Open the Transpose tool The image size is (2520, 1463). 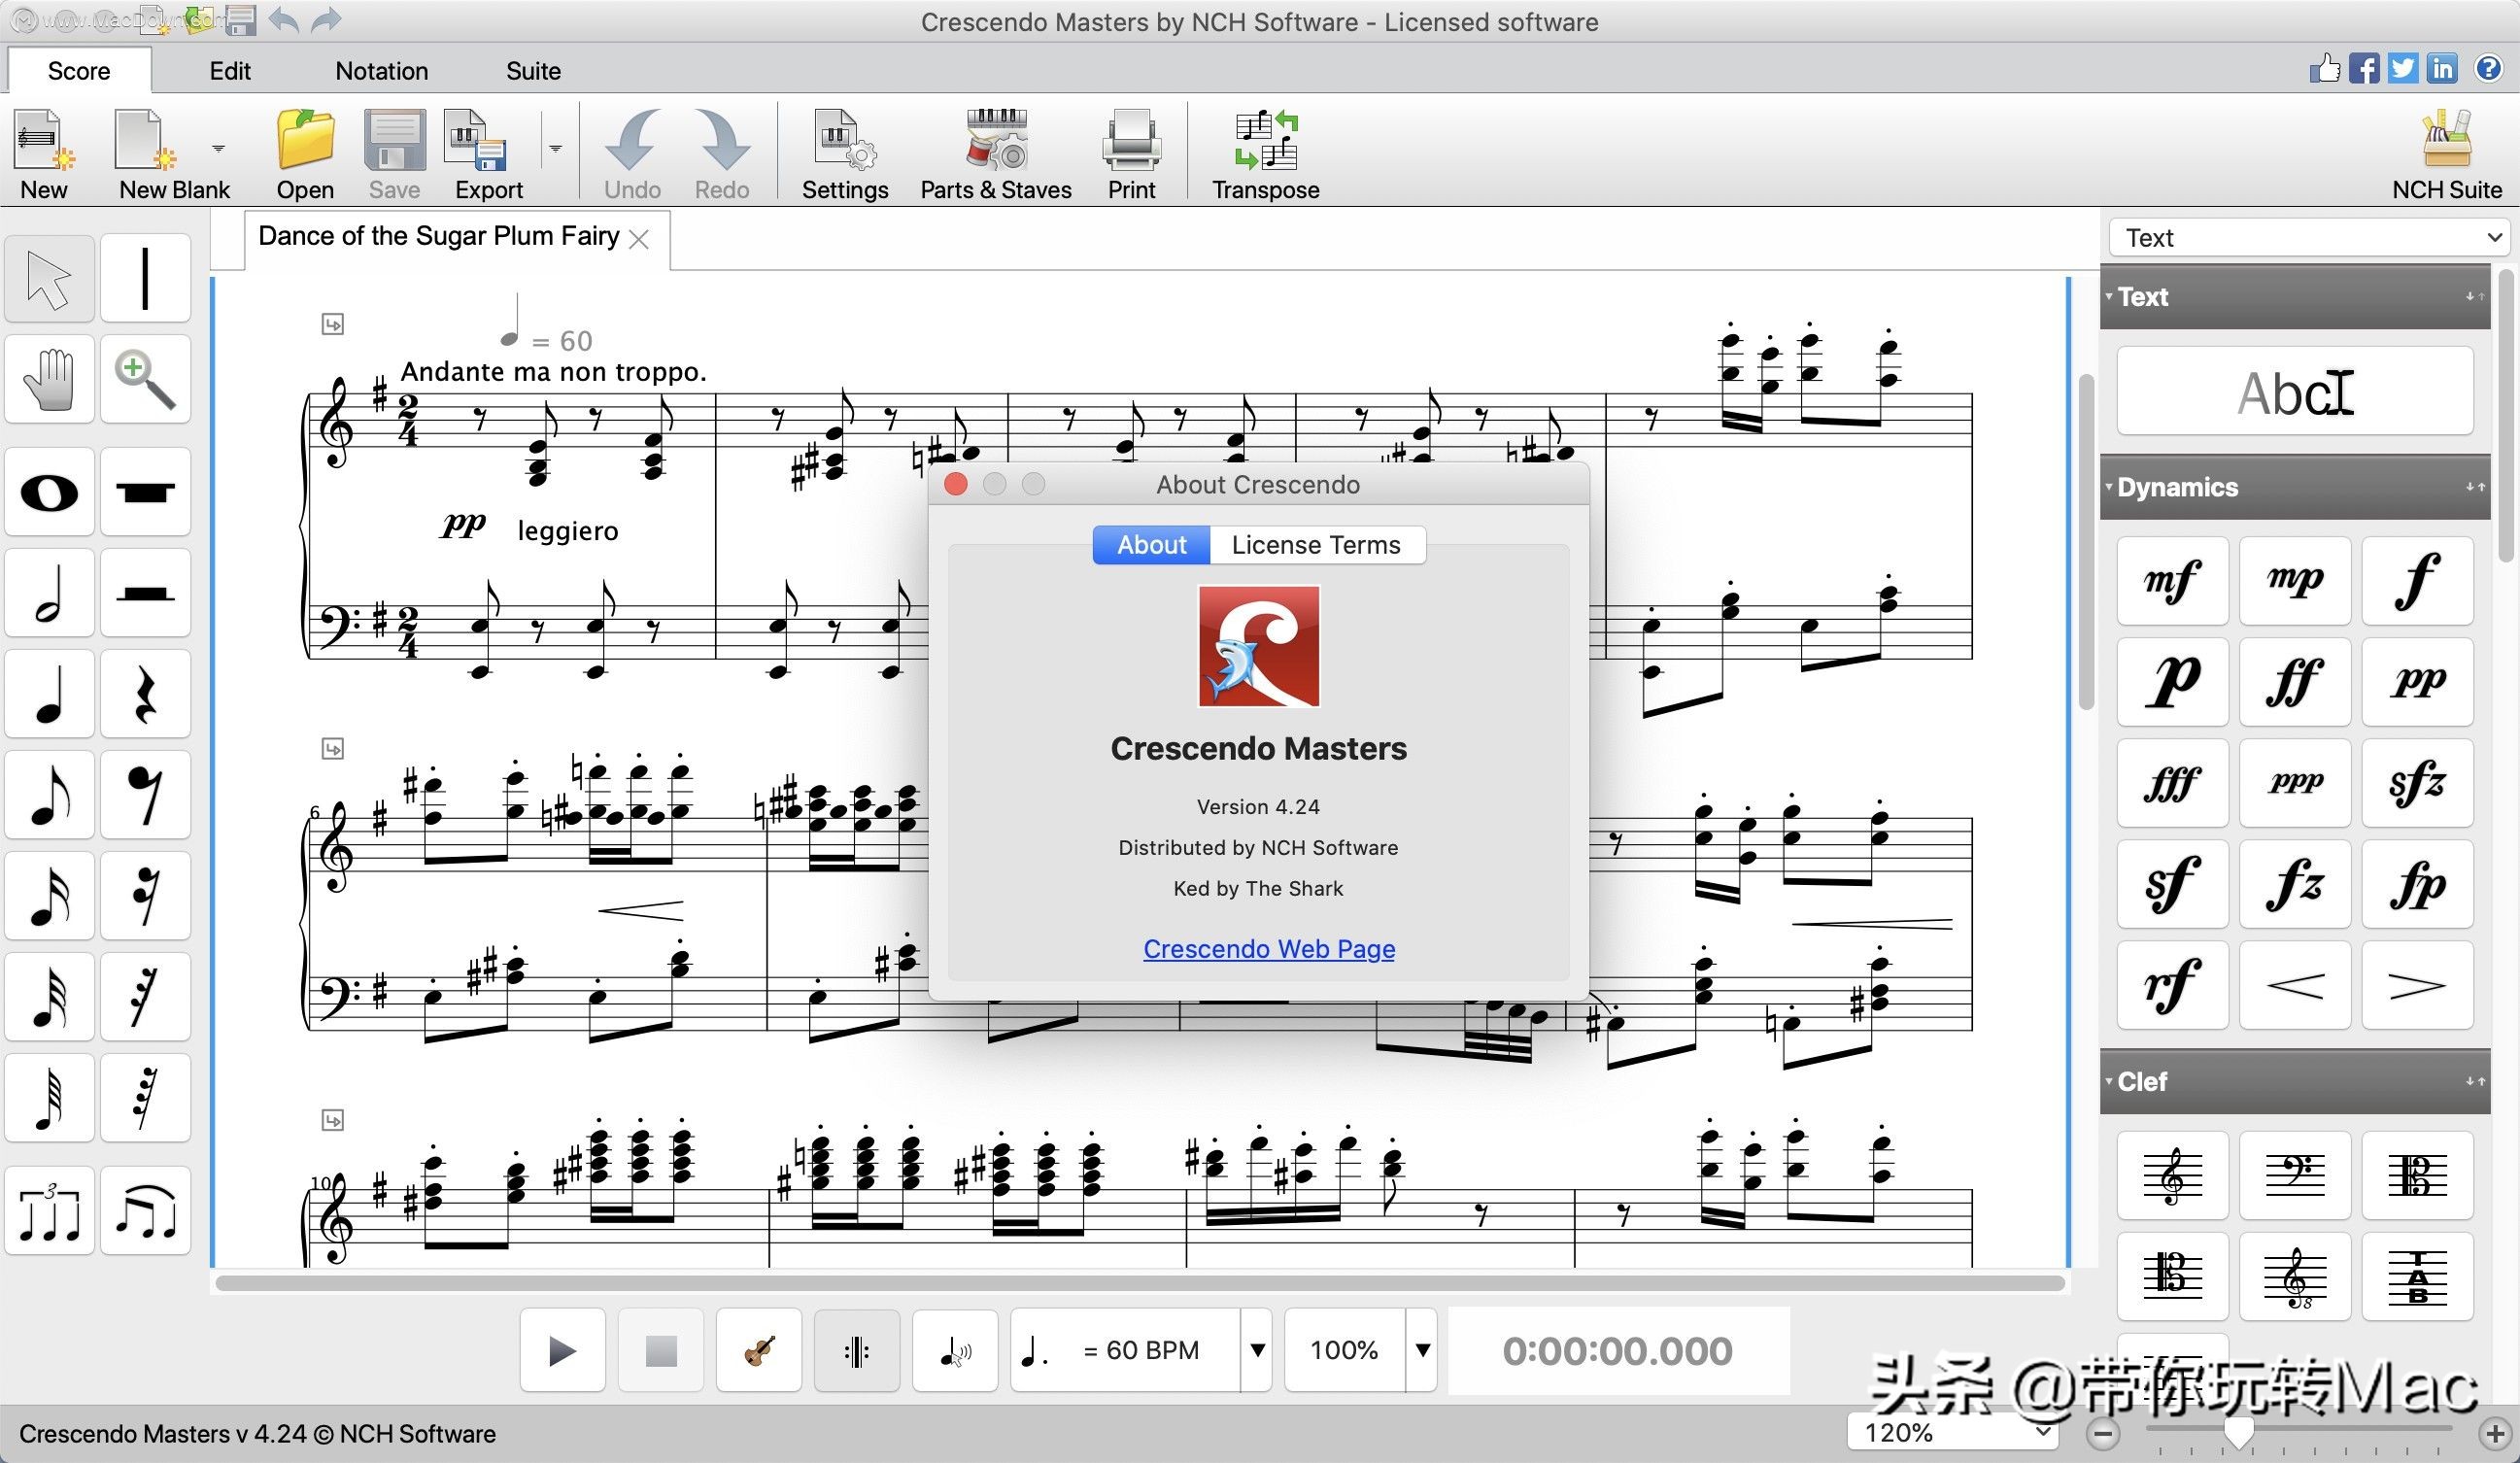(x=1265, y=155)
